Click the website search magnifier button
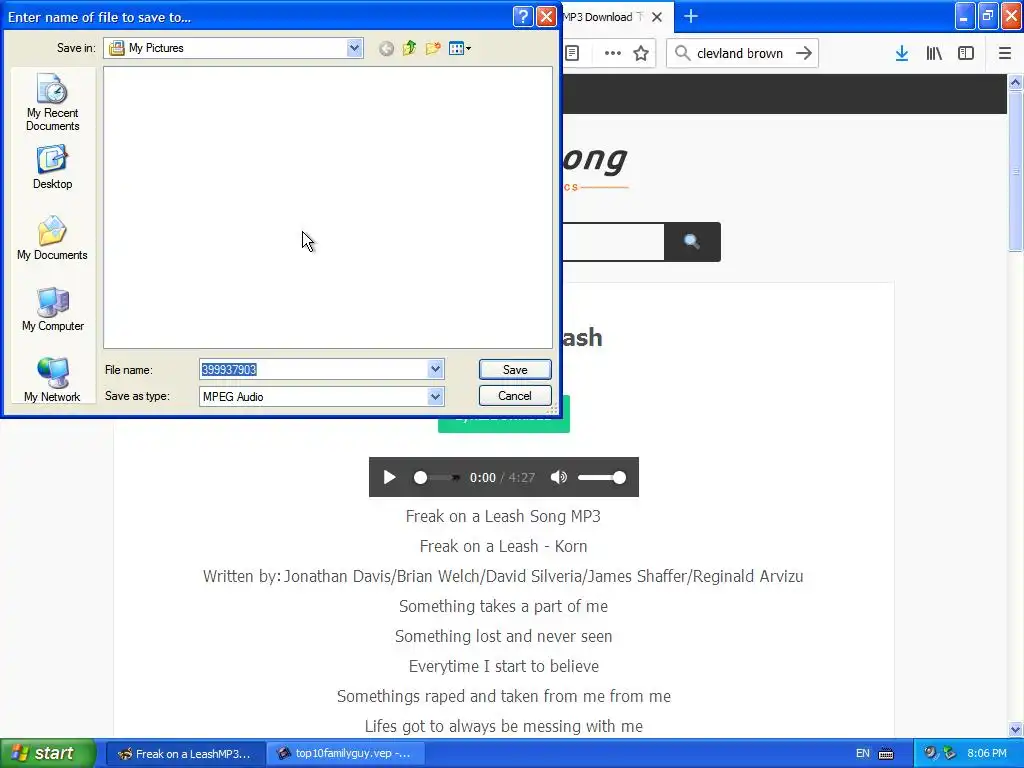The height and width of the screenshot is (768, 1024). [692, 242]
